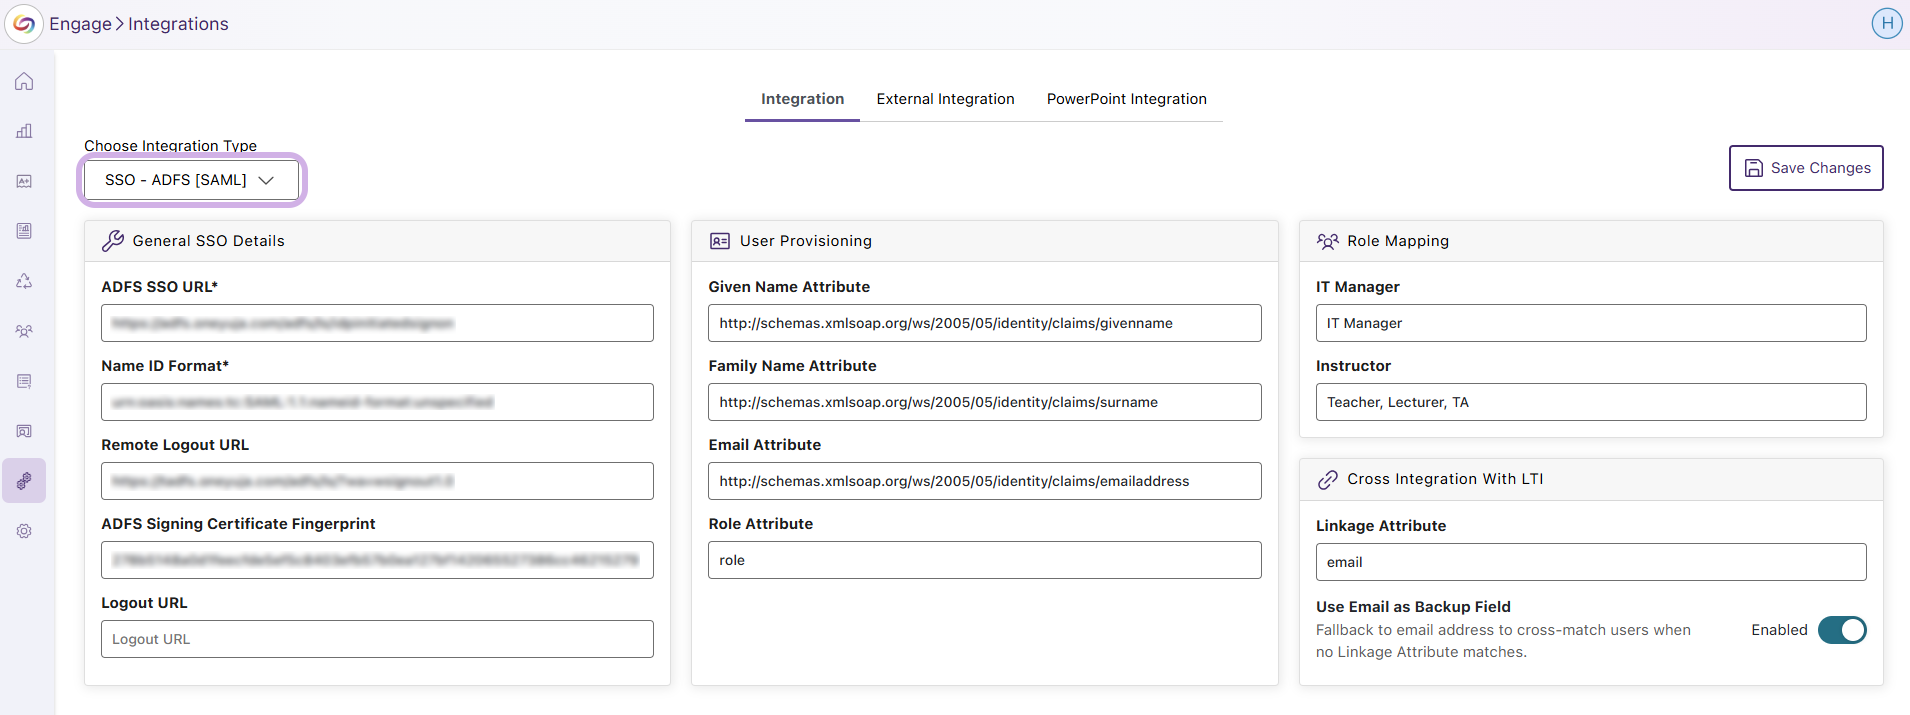Switch to the PowerPoint Integration tab
This screenshot has height=715, width=1910.
tap(1126, 99)
